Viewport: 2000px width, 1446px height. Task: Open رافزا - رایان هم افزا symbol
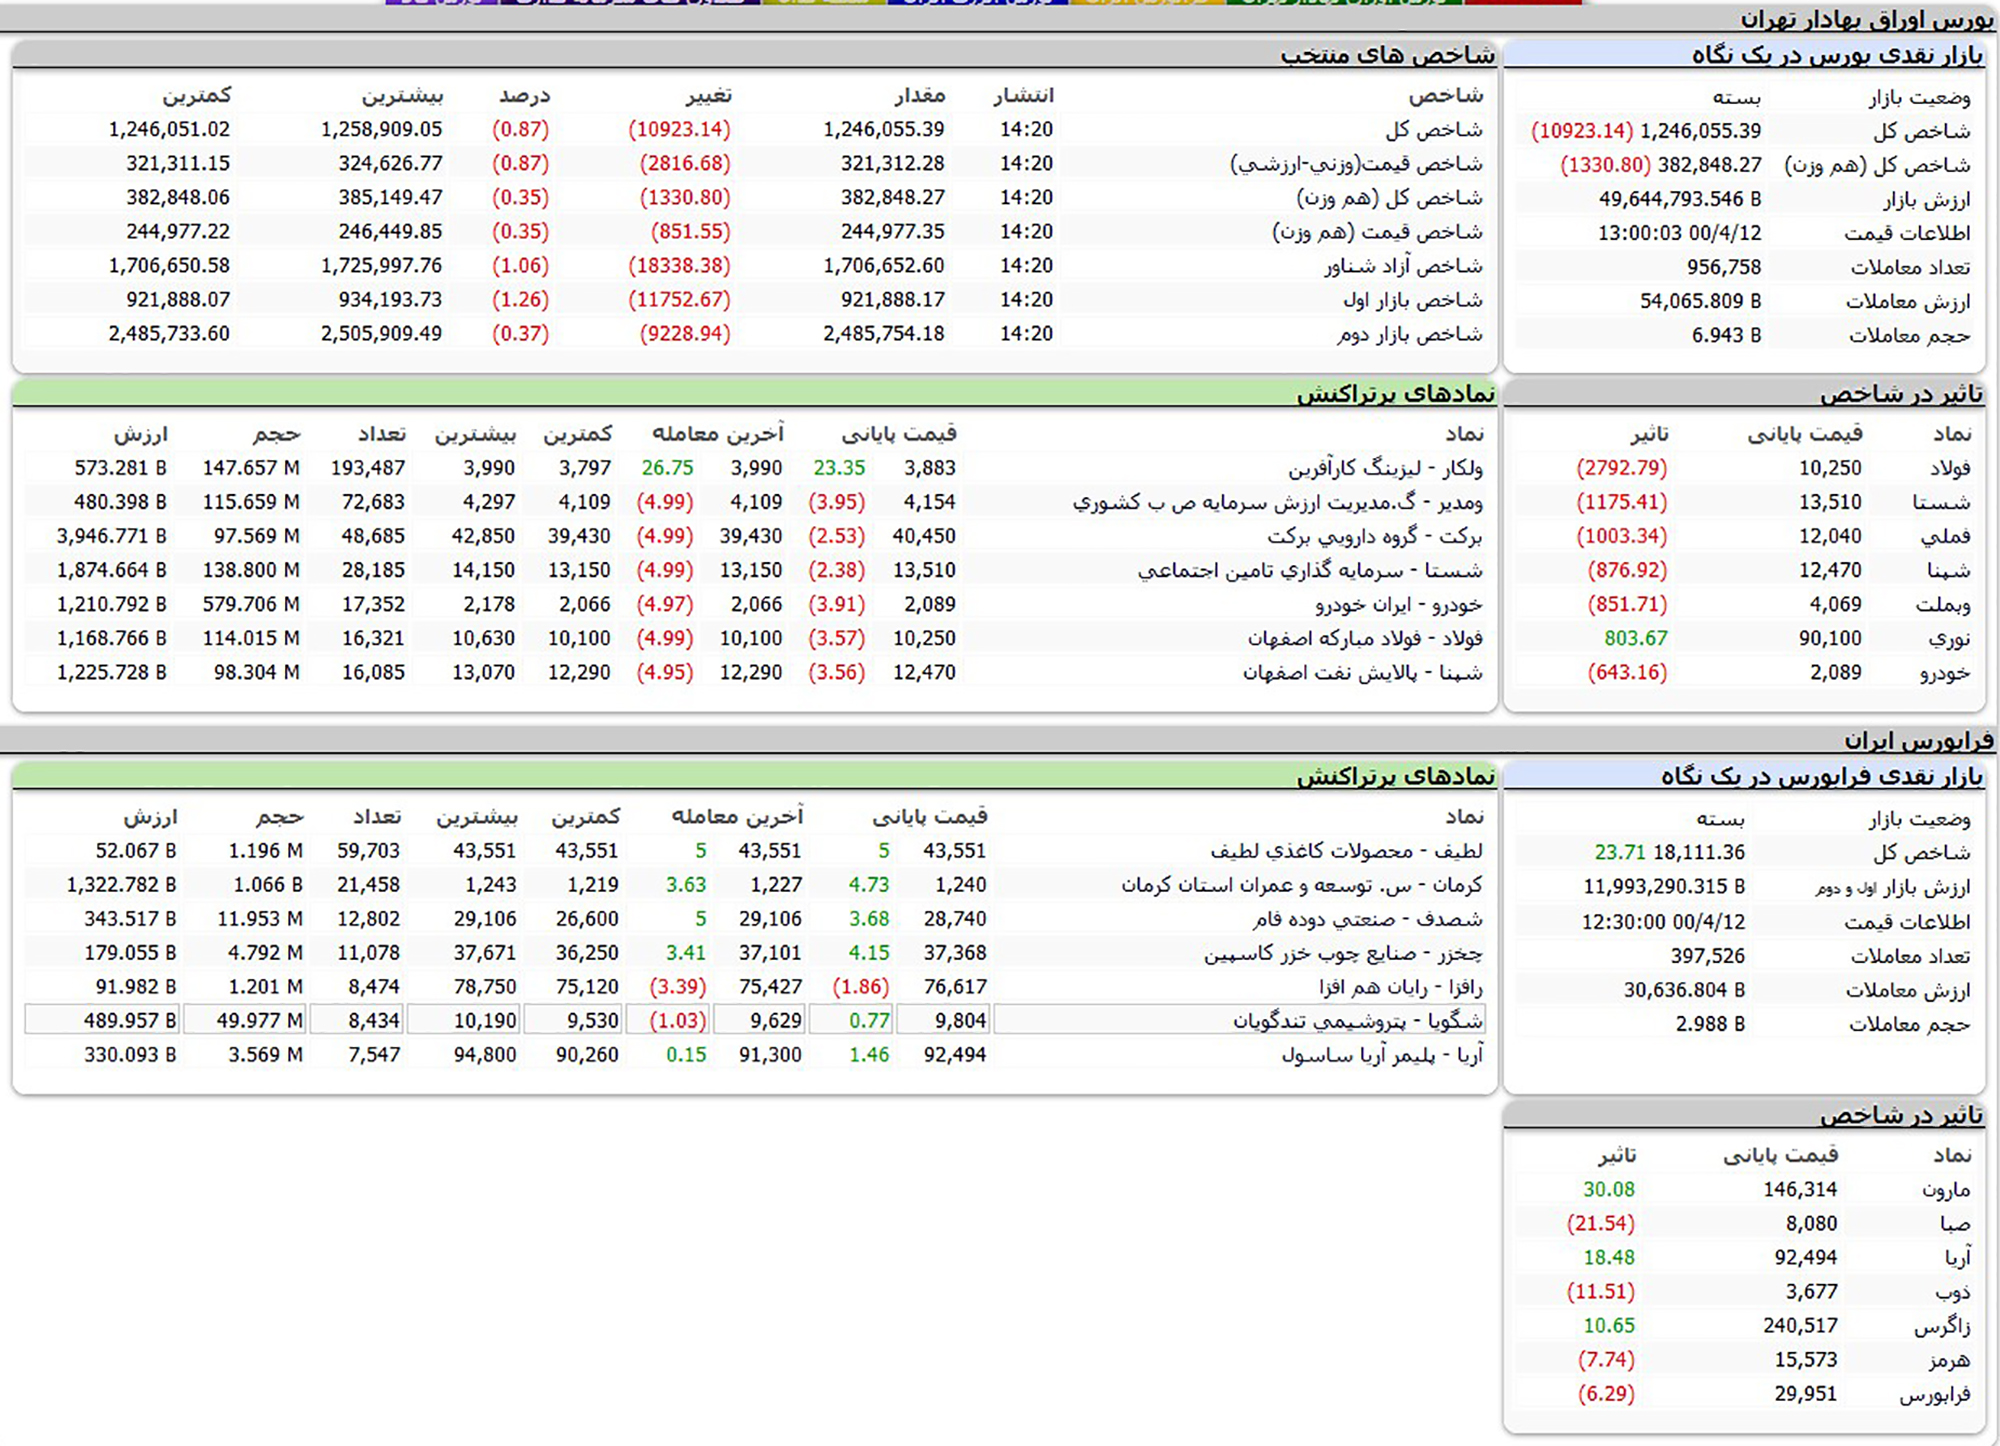click(1401, 987)
